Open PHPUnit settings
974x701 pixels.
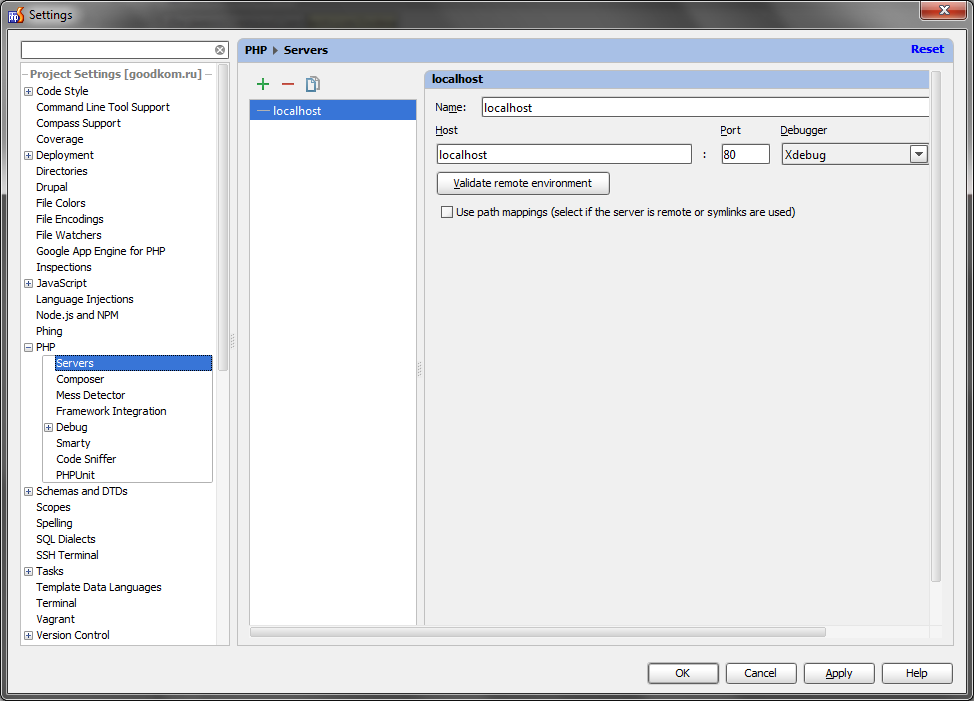(75, 475)
